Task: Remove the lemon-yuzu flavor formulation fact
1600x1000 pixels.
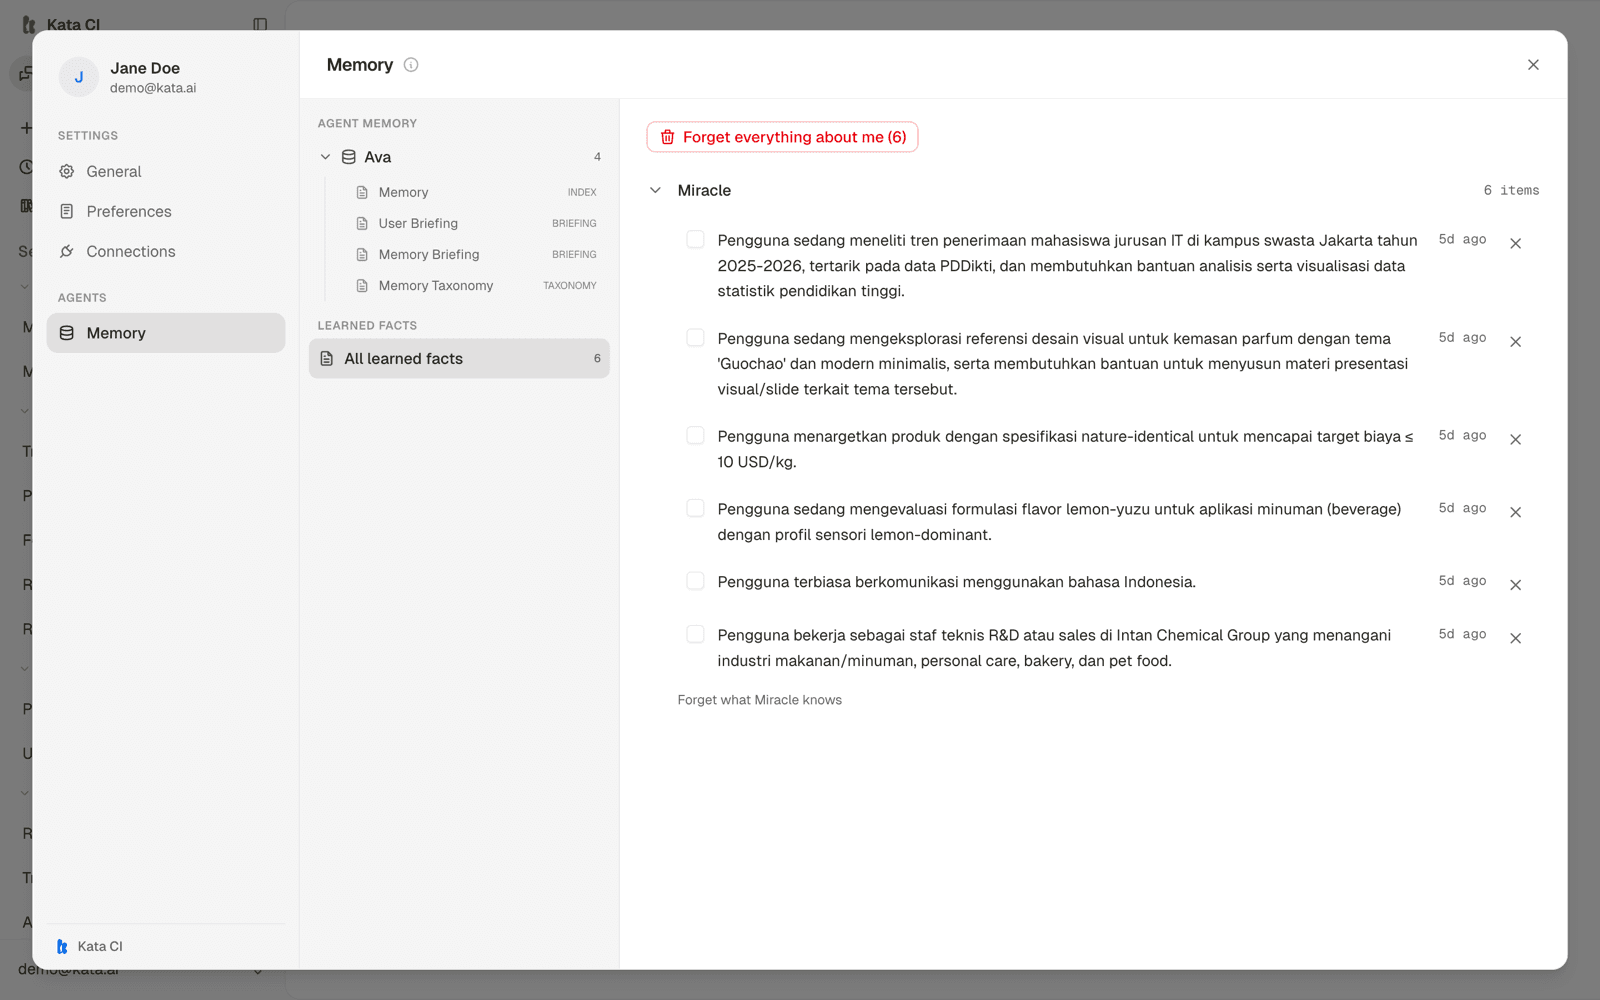Action: [x=1515, y=512]
